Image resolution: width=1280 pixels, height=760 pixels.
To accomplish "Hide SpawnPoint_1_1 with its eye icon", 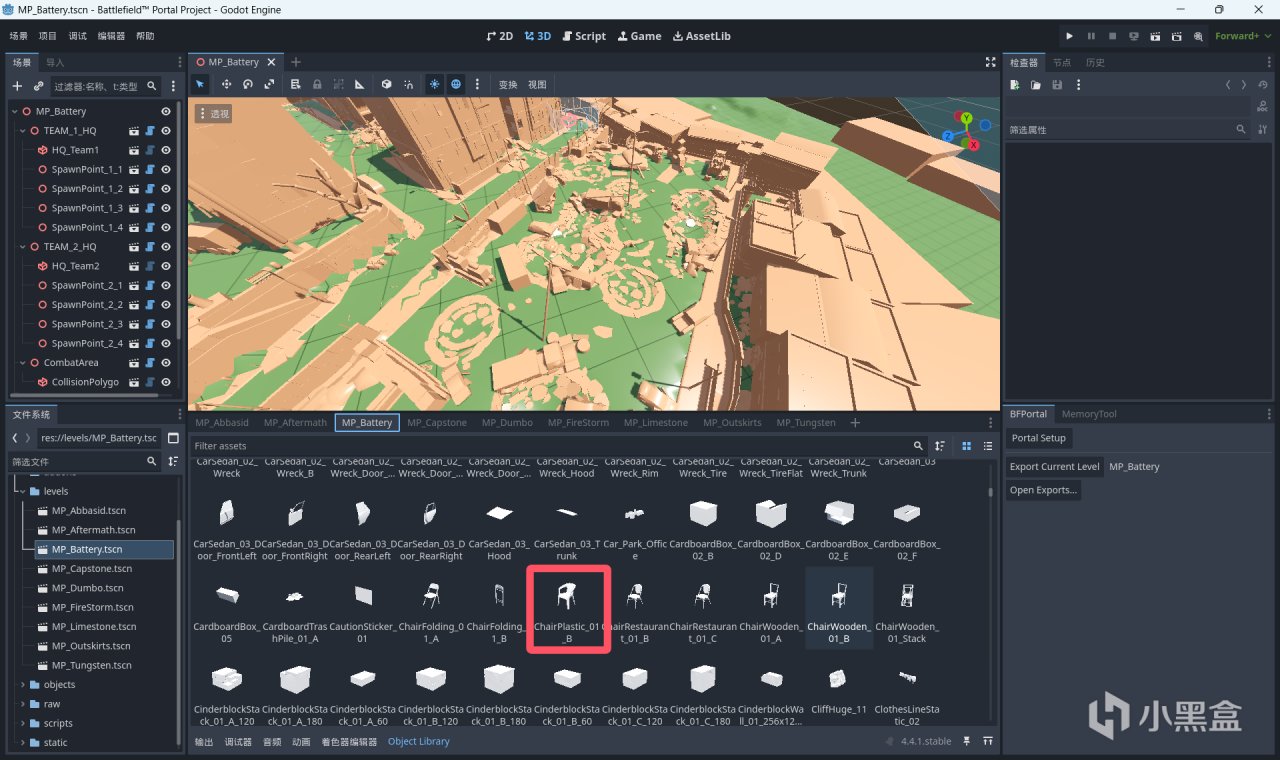I will [166, 169].
